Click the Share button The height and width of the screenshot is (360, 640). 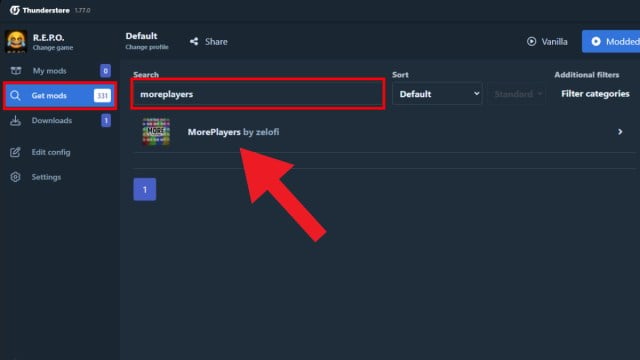point(209,42)
